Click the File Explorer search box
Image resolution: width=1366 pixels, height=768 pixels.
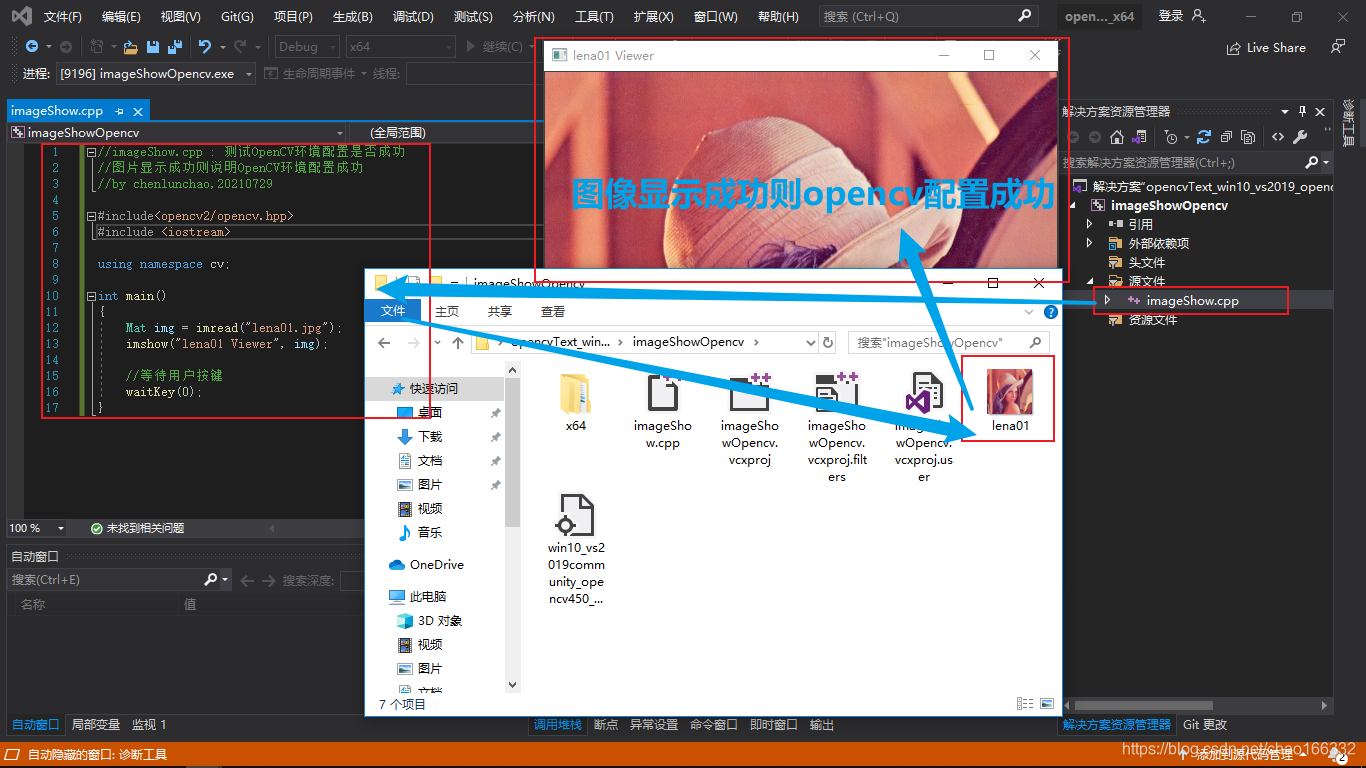point(948,343)
